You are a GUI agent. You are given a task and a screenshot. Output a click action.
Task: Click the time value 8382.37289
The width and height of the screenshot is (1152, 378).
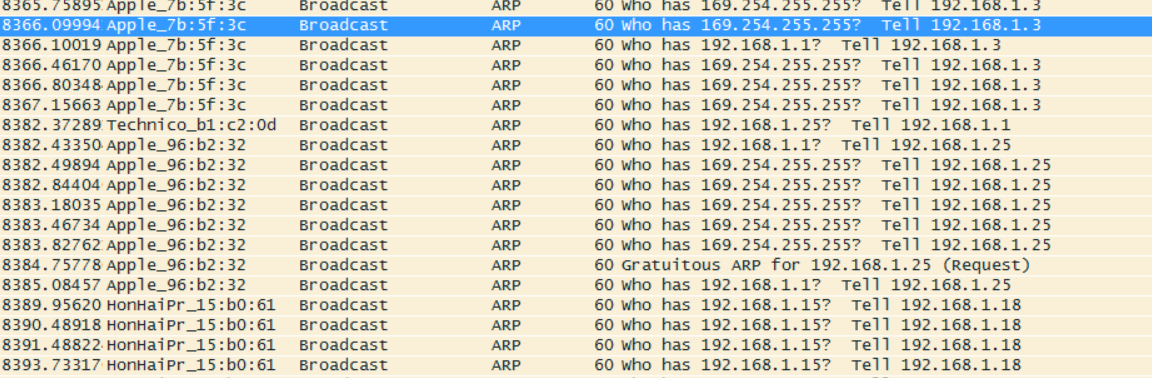pyautogui.click(x=51, y=124)
